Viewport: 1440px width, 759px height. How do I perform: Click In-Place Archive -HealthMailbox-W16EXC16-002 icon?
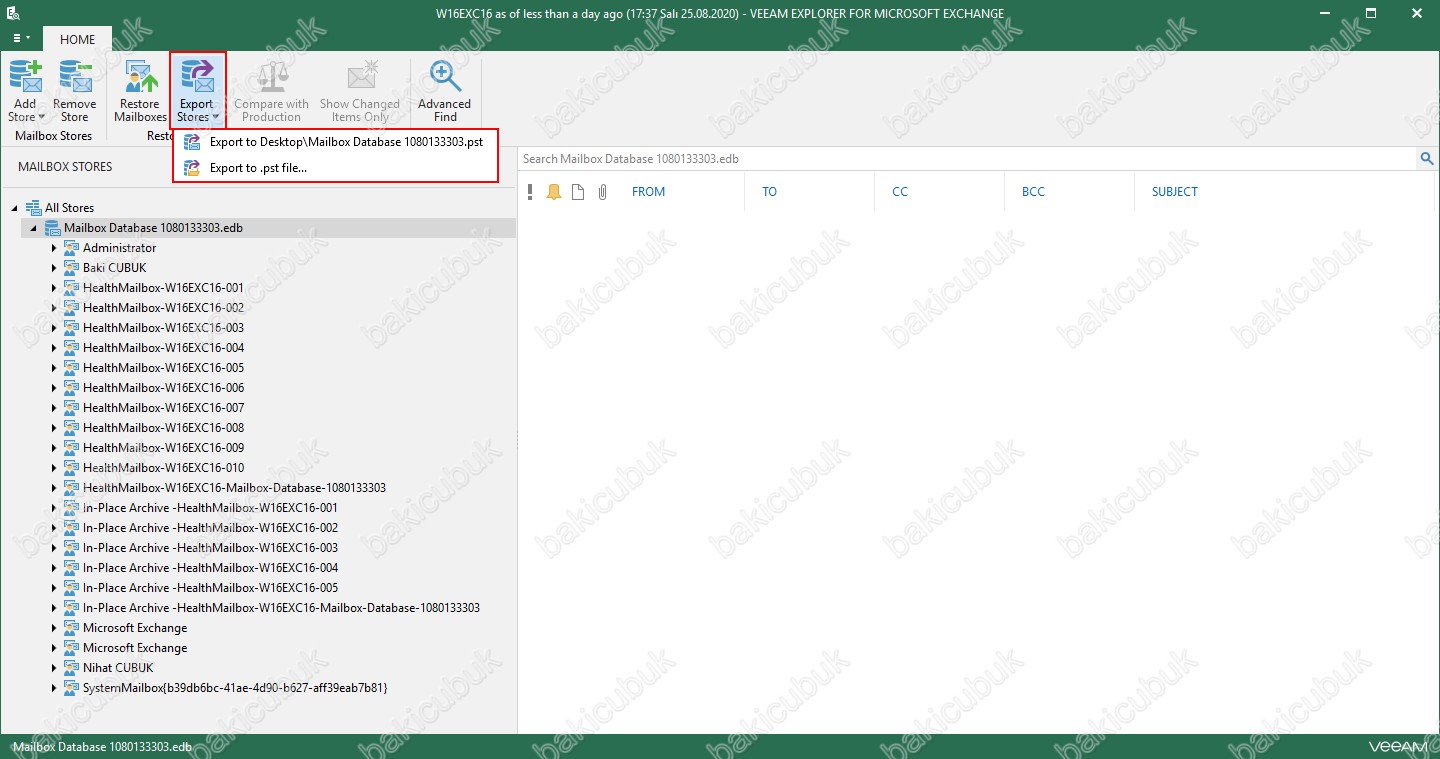point(71,528)
